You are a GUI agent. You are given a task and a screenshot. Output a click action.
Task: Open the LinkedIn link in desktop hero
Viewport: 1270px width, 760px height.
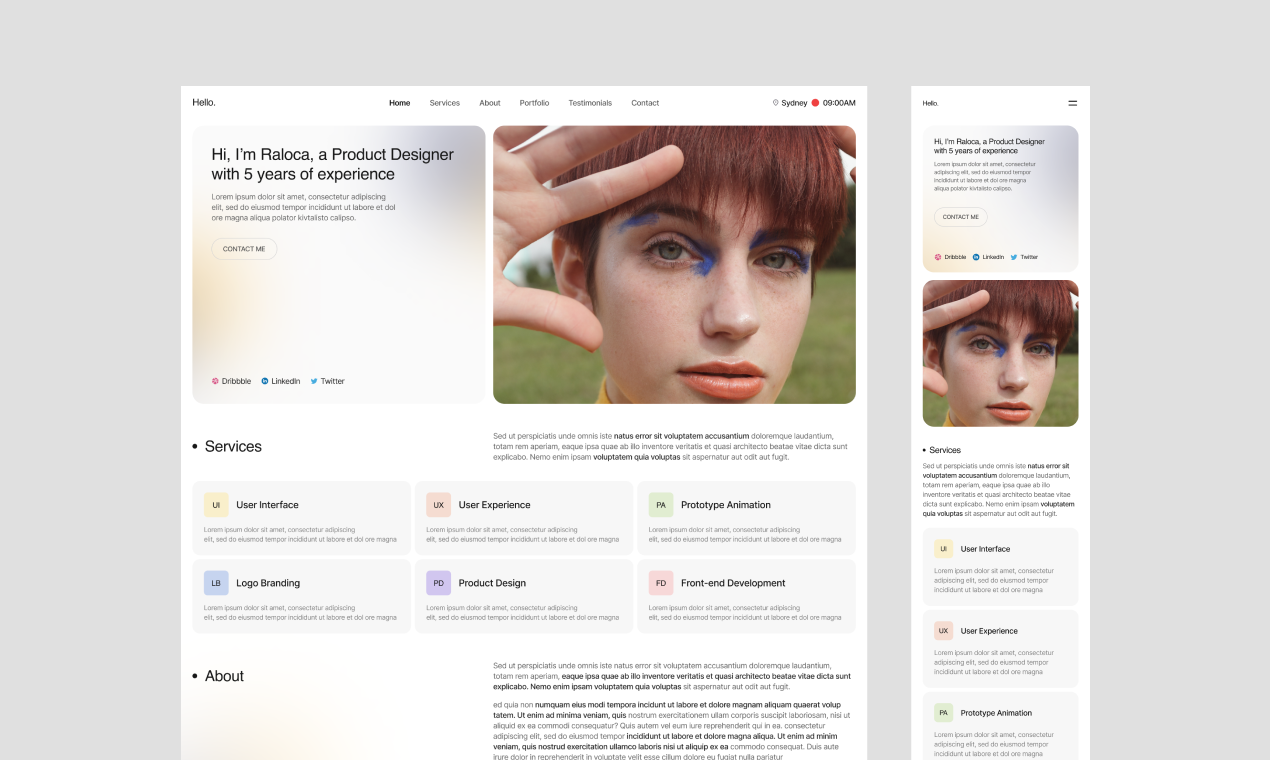pos(281,381)
